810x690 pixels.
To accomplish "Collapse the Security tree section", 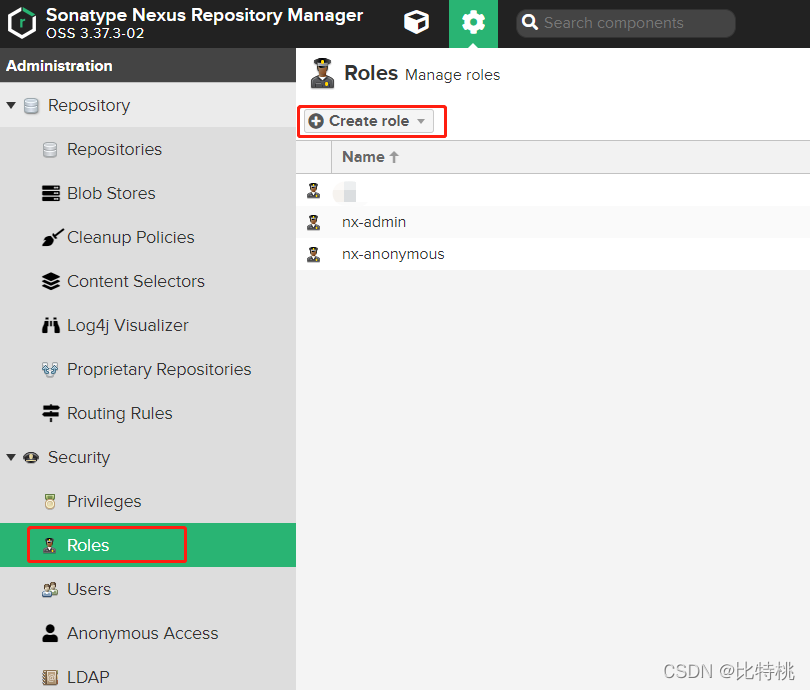I will tap(11, 457).
